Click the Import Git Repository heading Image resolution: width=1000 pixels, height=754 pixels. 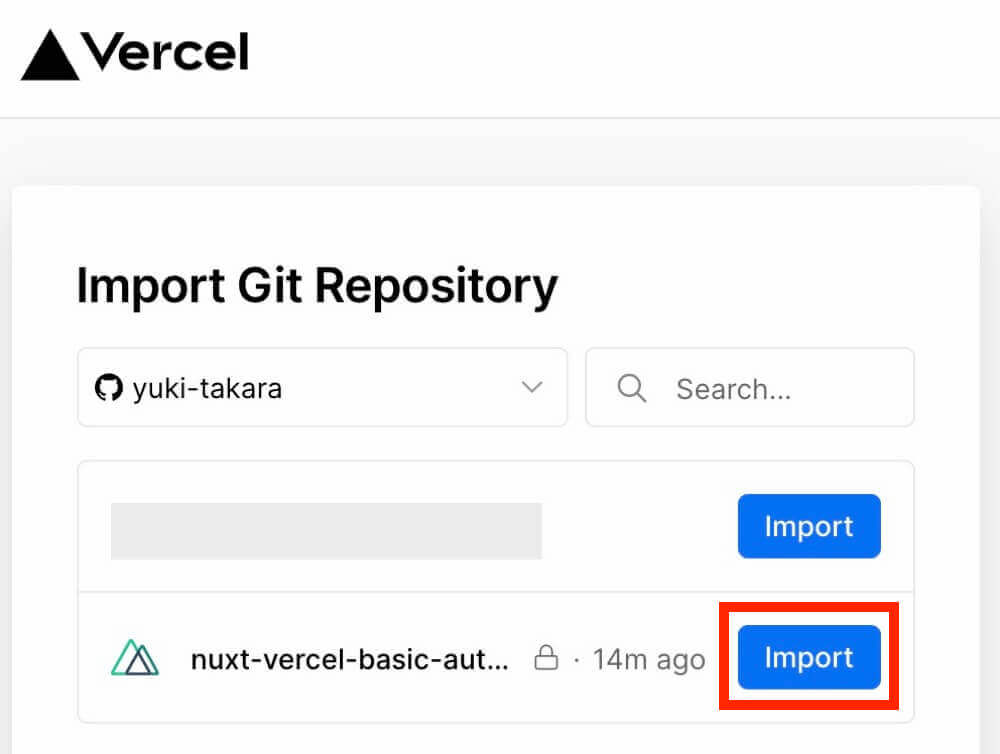(x=316, y=286)
